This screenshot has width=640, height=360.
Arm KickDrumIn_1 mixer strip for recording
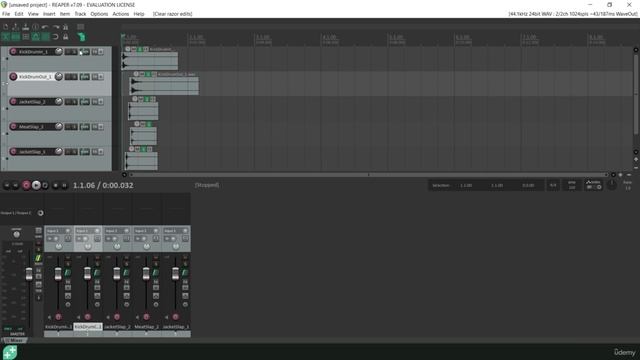click(x=58, y=317)
